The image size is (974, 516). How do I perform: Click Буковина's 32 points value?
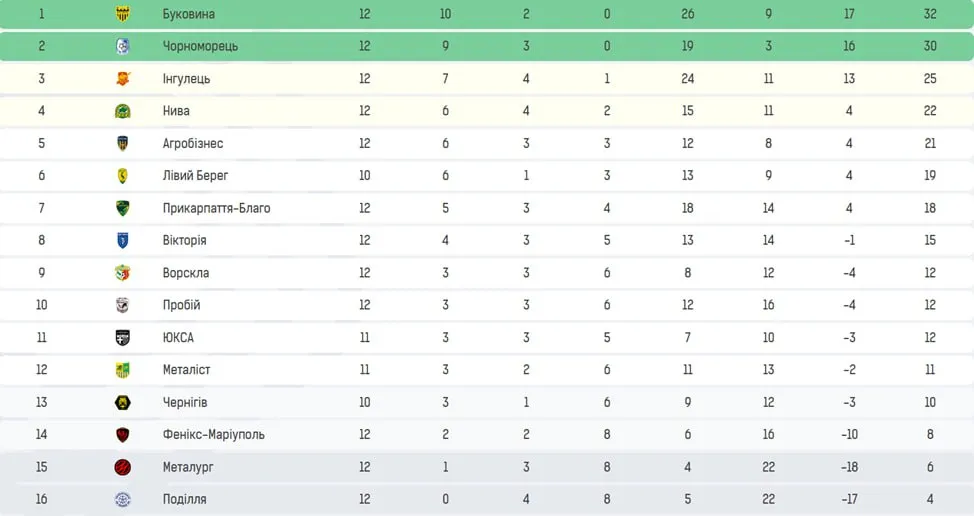click(930, 14)
